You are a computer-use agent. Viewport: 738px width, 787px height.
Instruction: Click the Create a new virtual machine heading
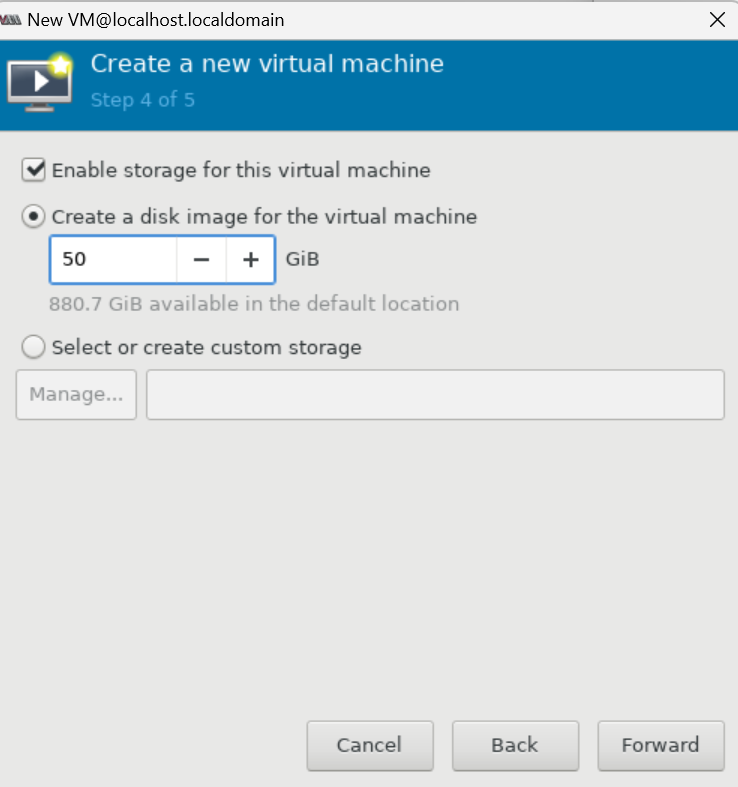(x=267, y=64)
